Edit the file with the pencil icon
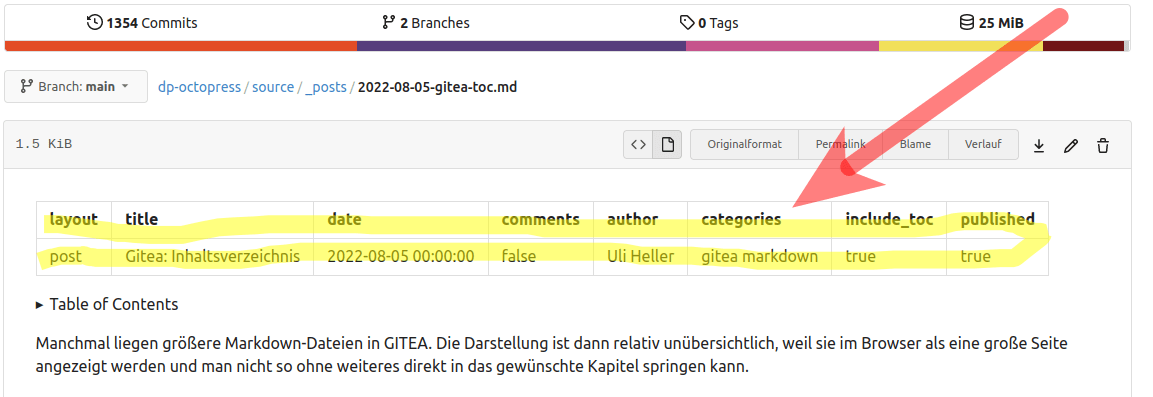 pyautogui.click(x=1071, y=146)
